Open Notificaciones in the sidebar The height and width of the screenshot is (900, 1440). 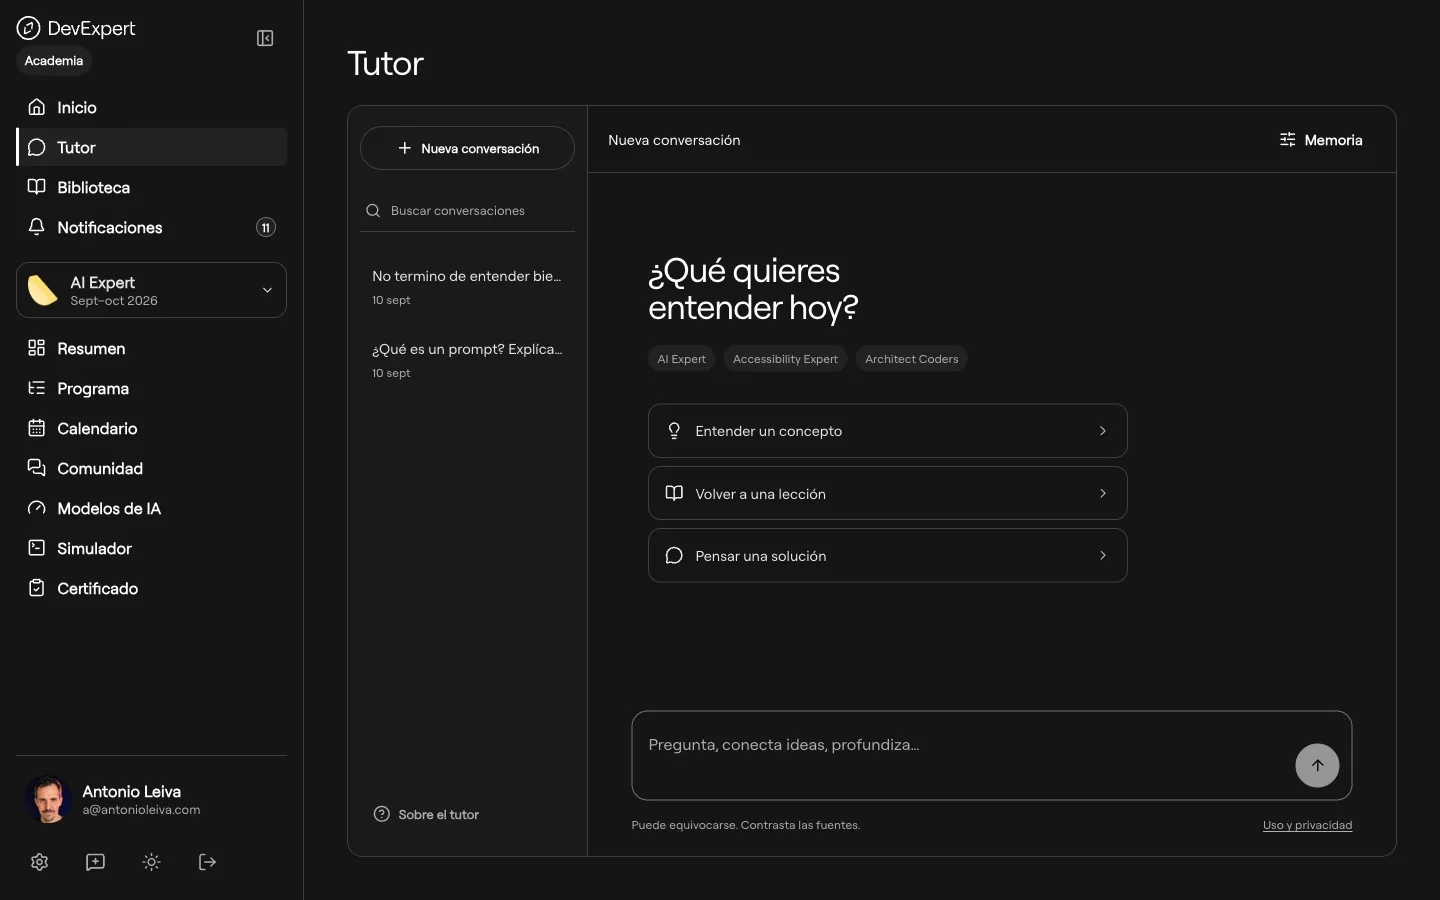(x=152, y=227)
